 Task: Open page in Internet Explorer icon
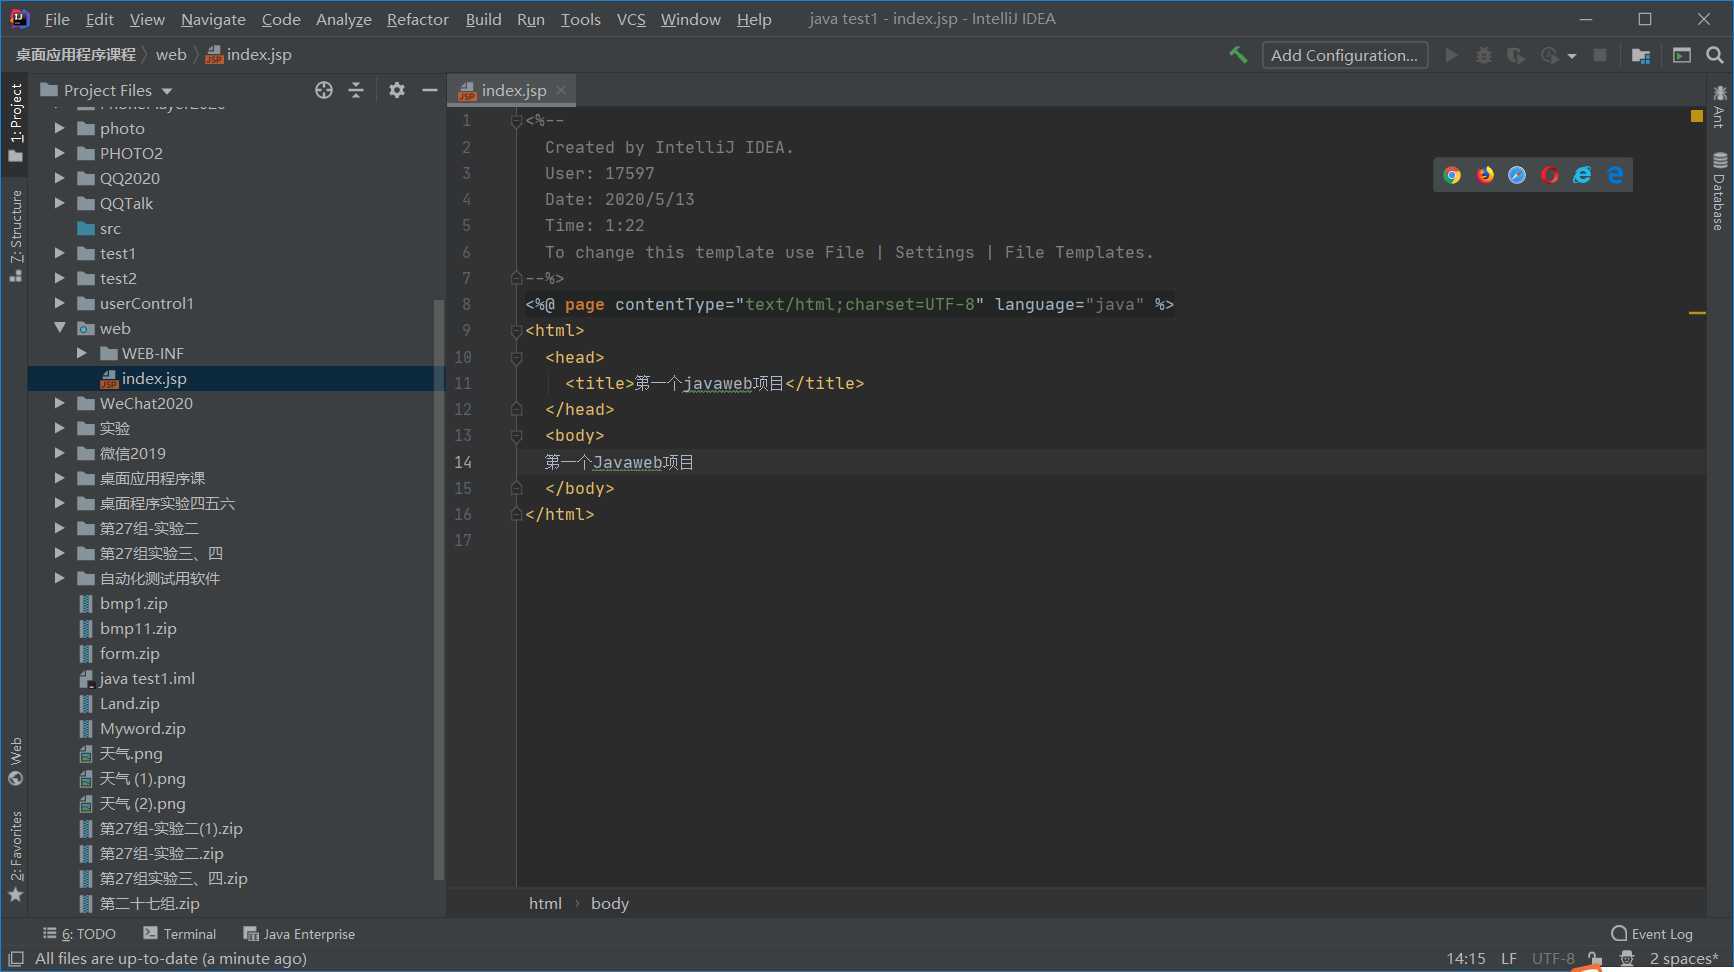pyautogui.click(x=1582, y=175)
